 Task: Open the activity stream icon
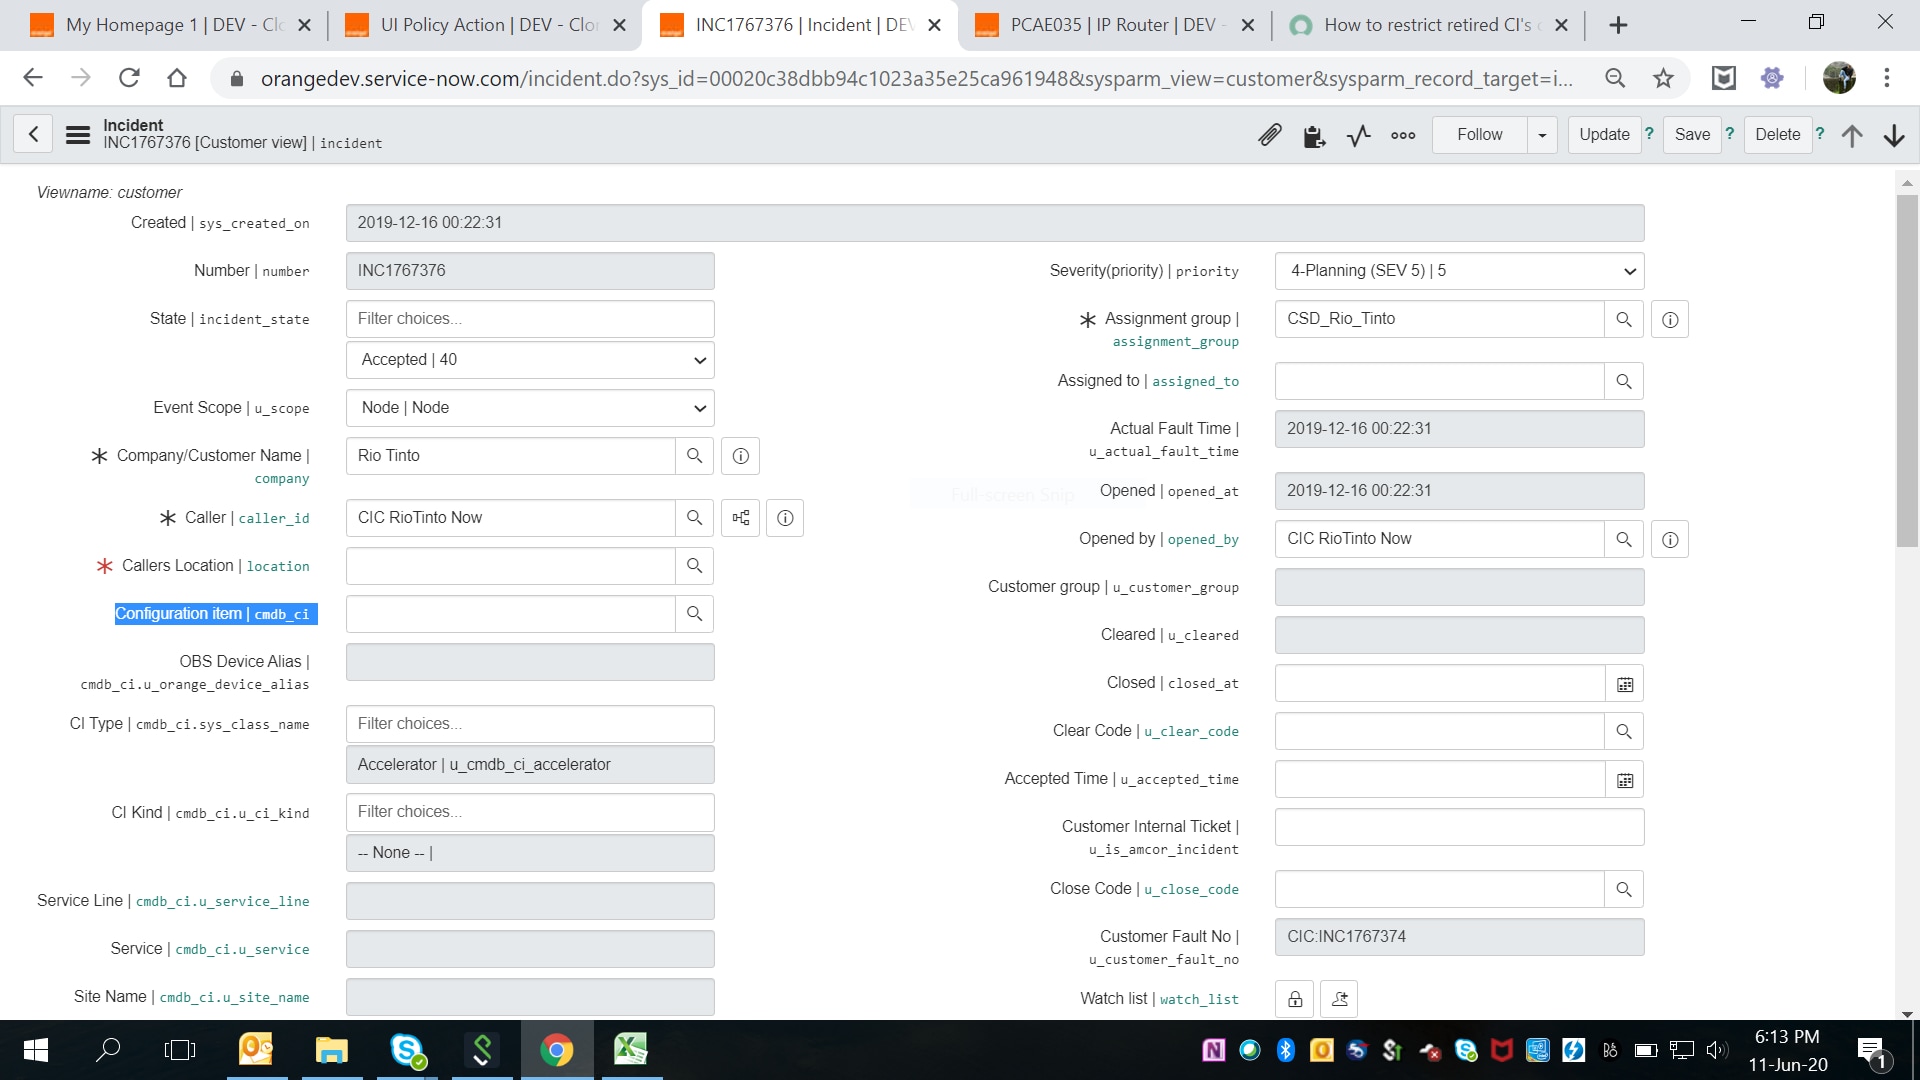tap(1358, 134)
